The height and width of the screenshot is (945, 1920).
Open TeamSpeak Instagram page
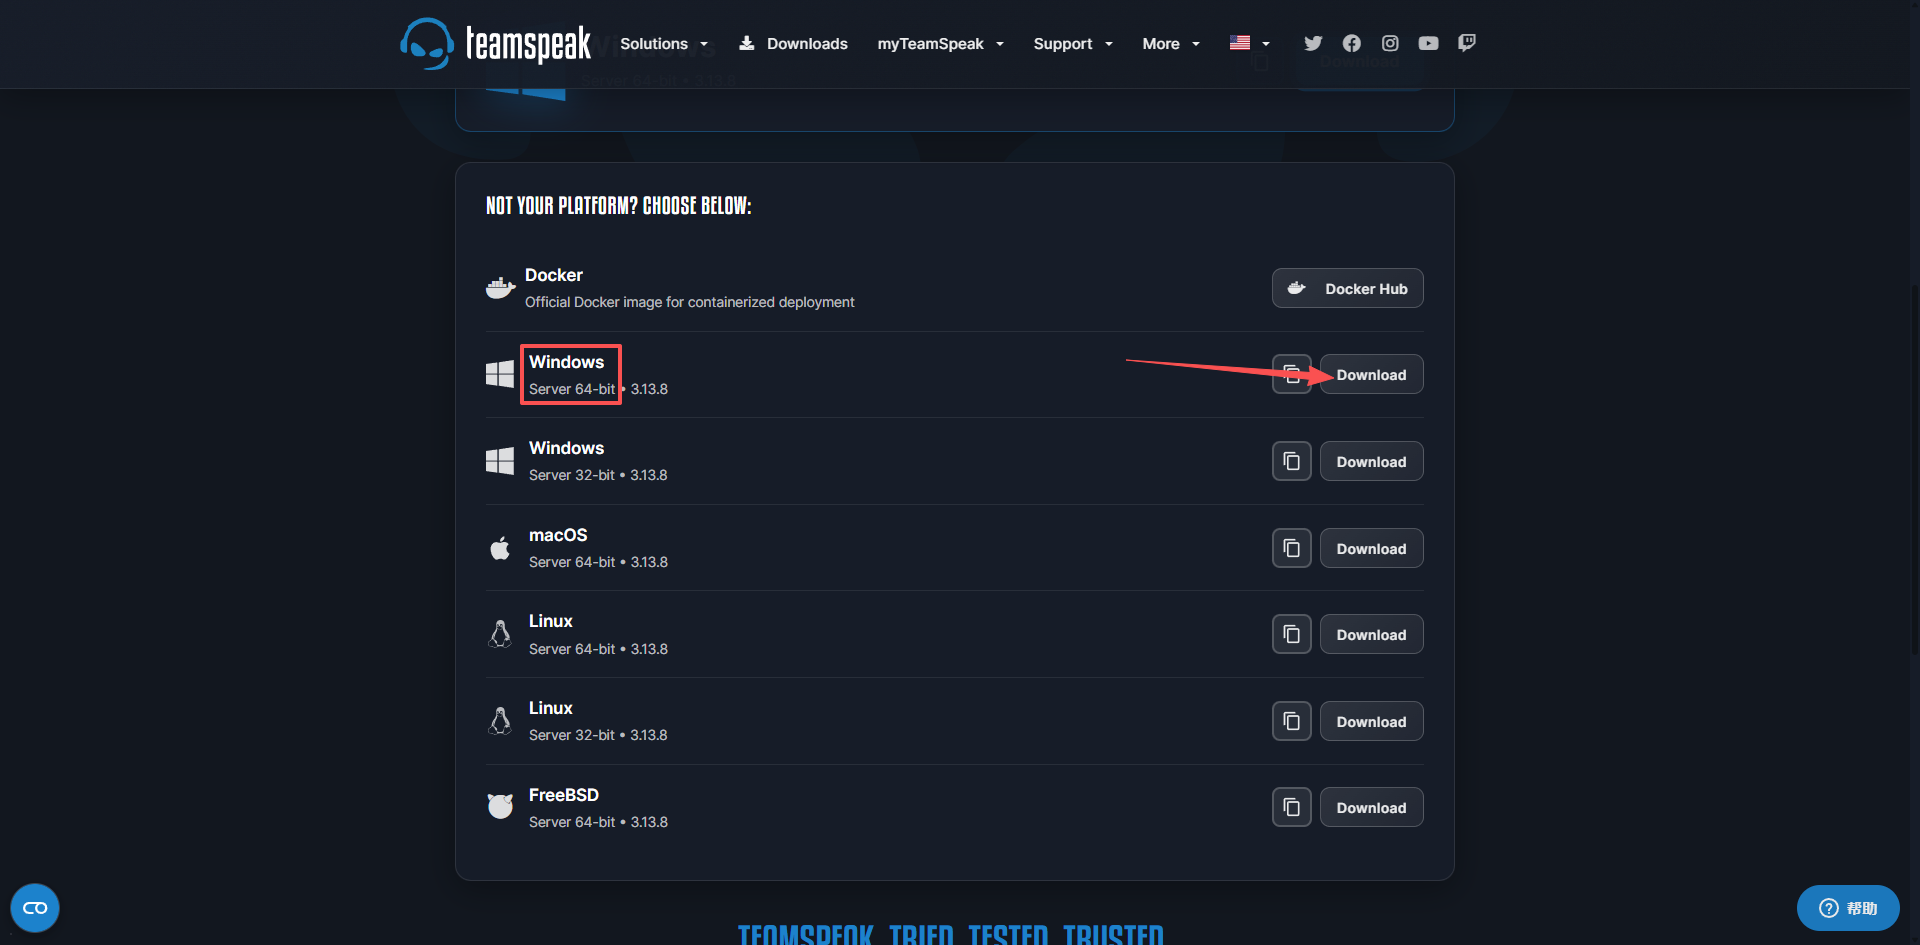1390,43
